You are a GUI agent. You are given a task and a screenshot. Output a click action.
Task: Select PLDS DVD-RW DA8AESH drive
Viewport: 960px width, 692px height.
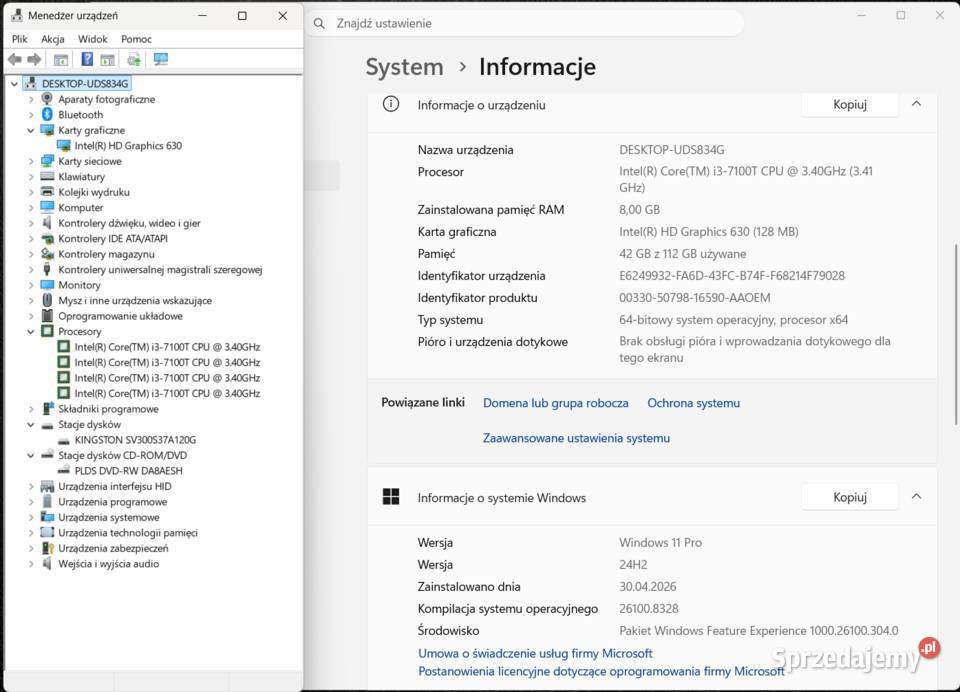[128, 471]
